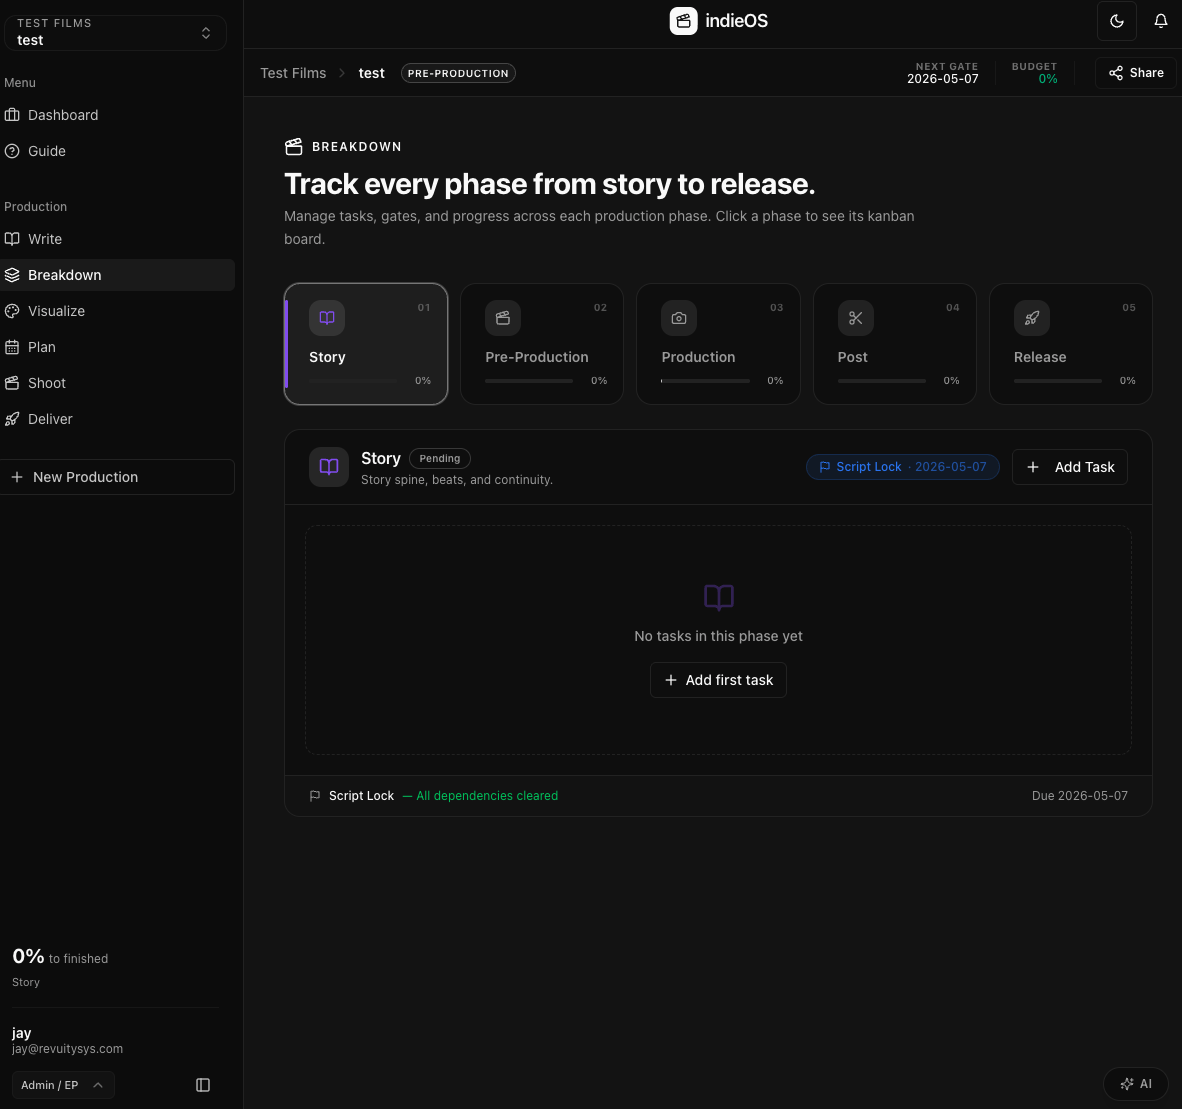Select the Story phase card
The width and height of the screenshot is (1182, 1109).
[366, 344]
